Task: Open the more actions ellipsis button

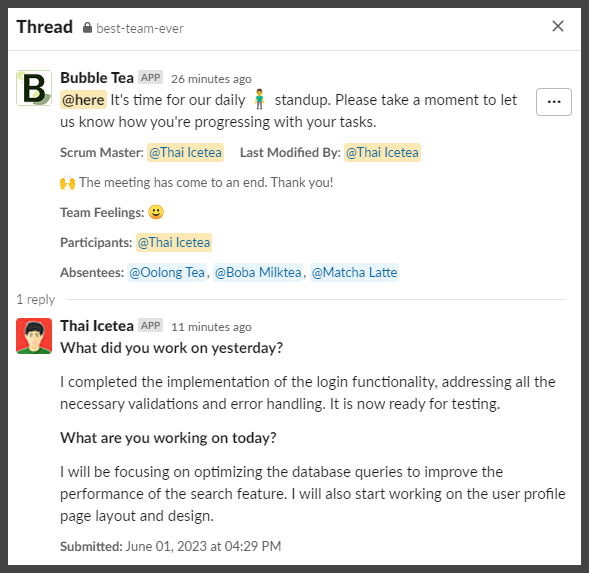Action: point(554,102)
